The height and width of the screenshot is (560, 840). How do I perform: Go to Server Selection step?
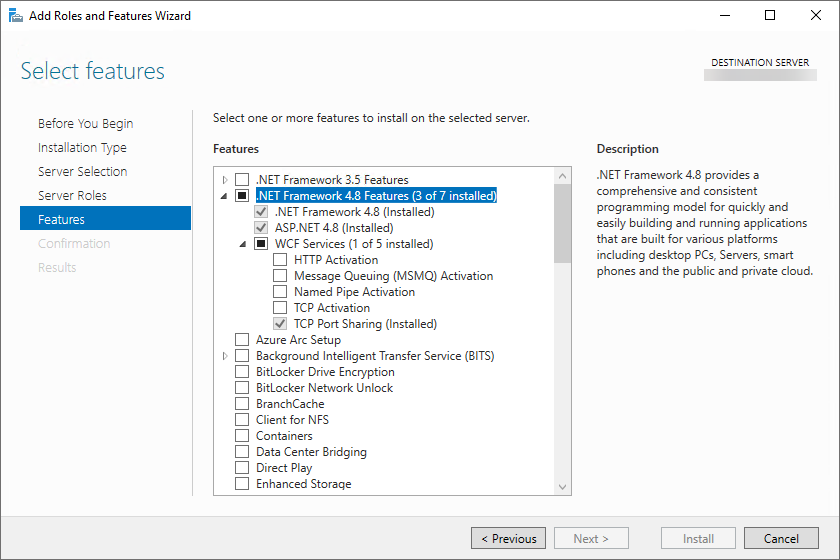point(82,171)
